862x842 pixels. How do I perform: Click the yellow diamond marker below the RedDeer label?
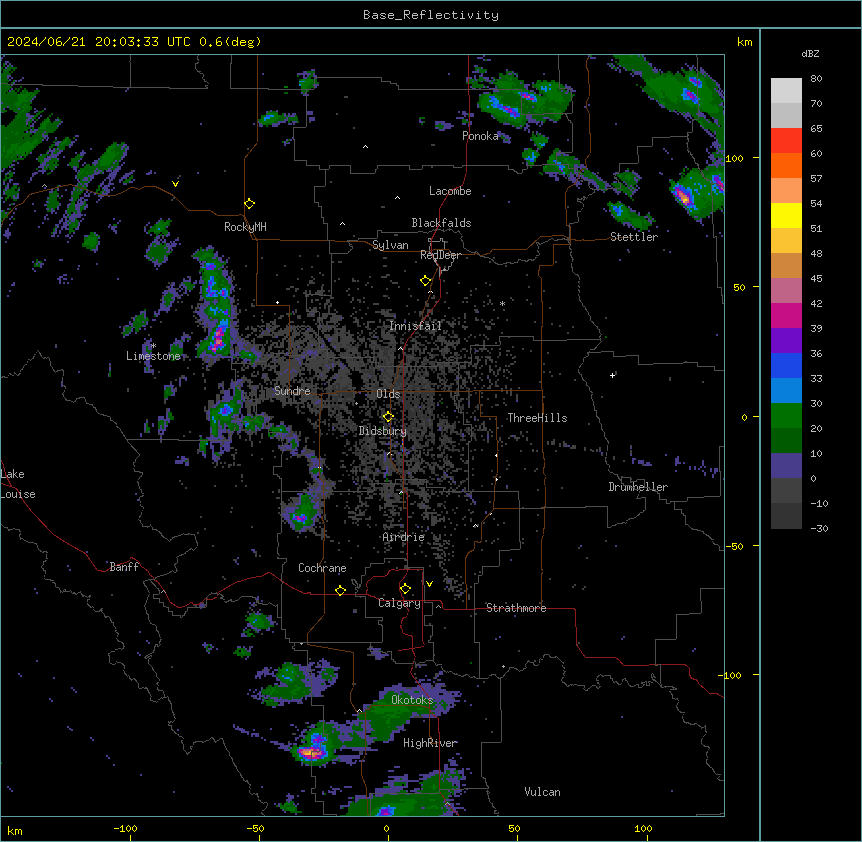coord(426,281)
